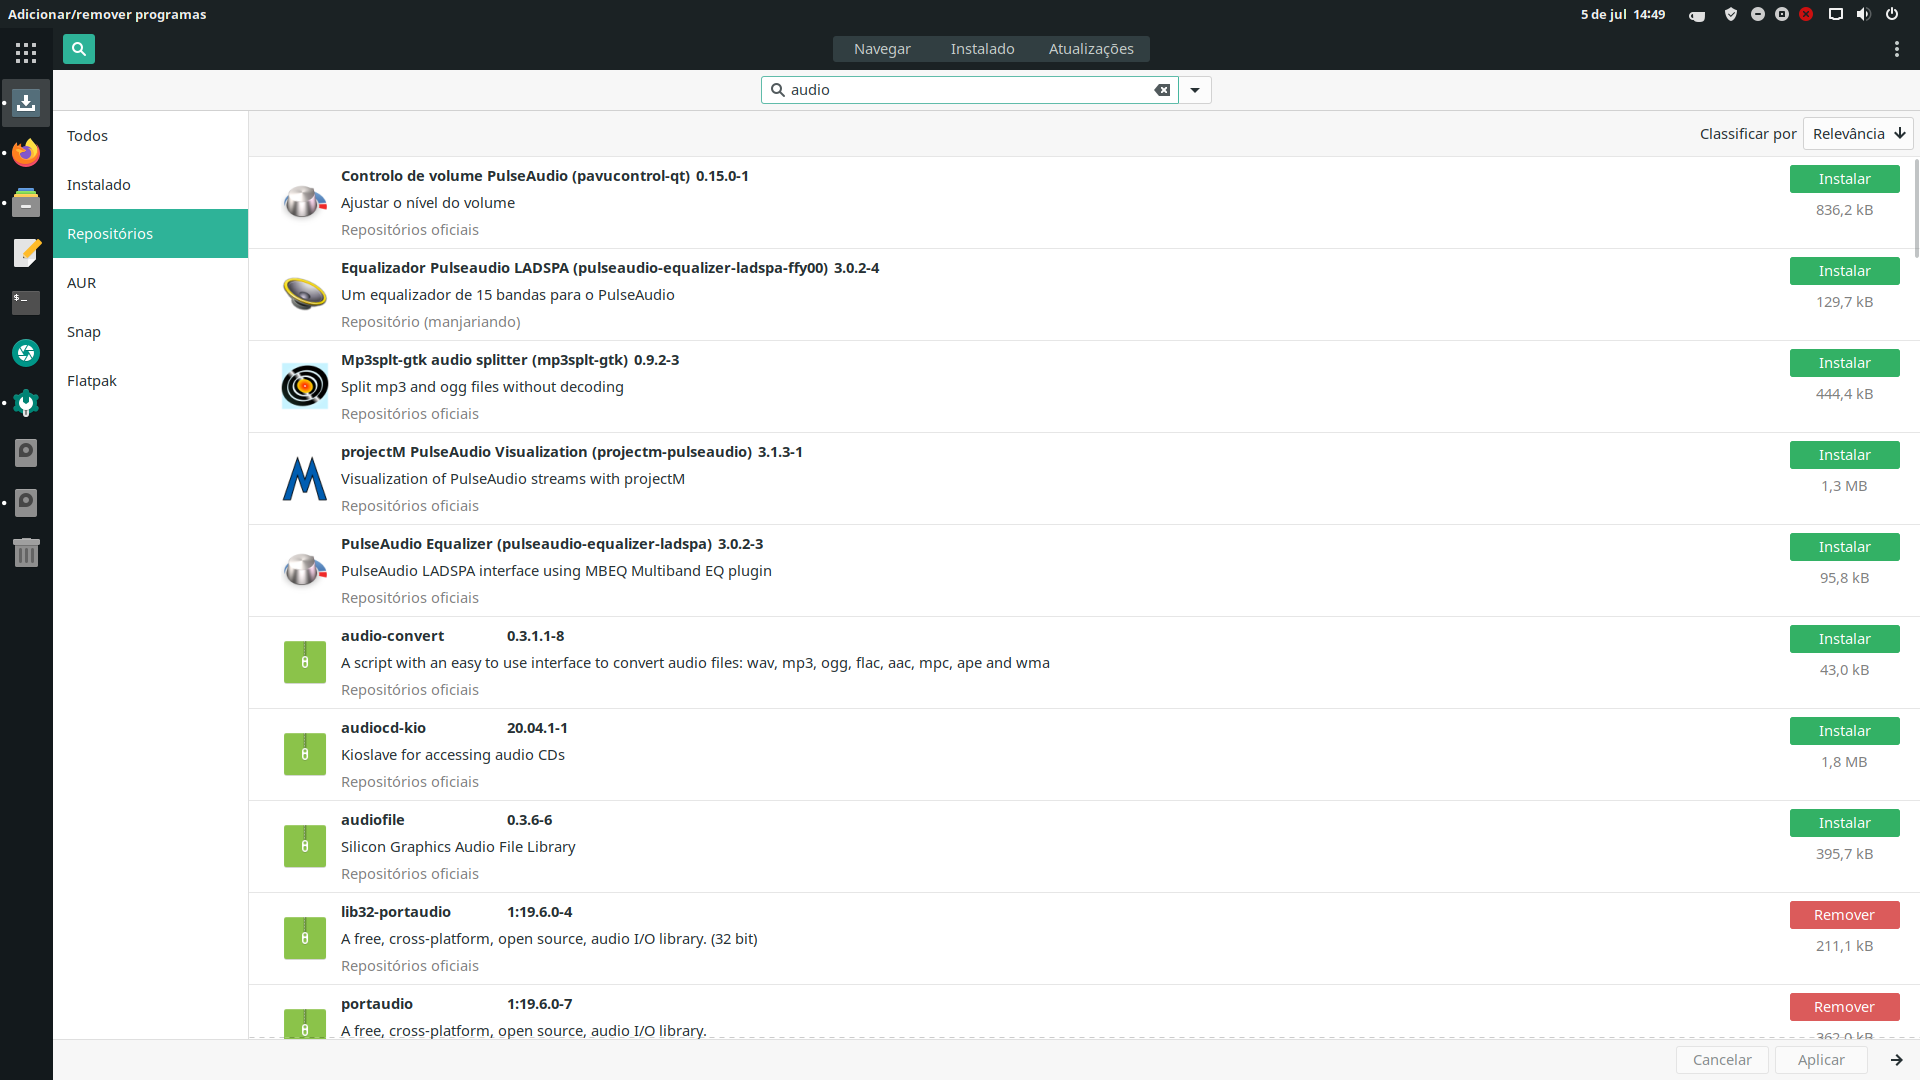Open the three-dot application menu
Image resolution: width=1920 pixels, height=1080 pixels.
1896,49
